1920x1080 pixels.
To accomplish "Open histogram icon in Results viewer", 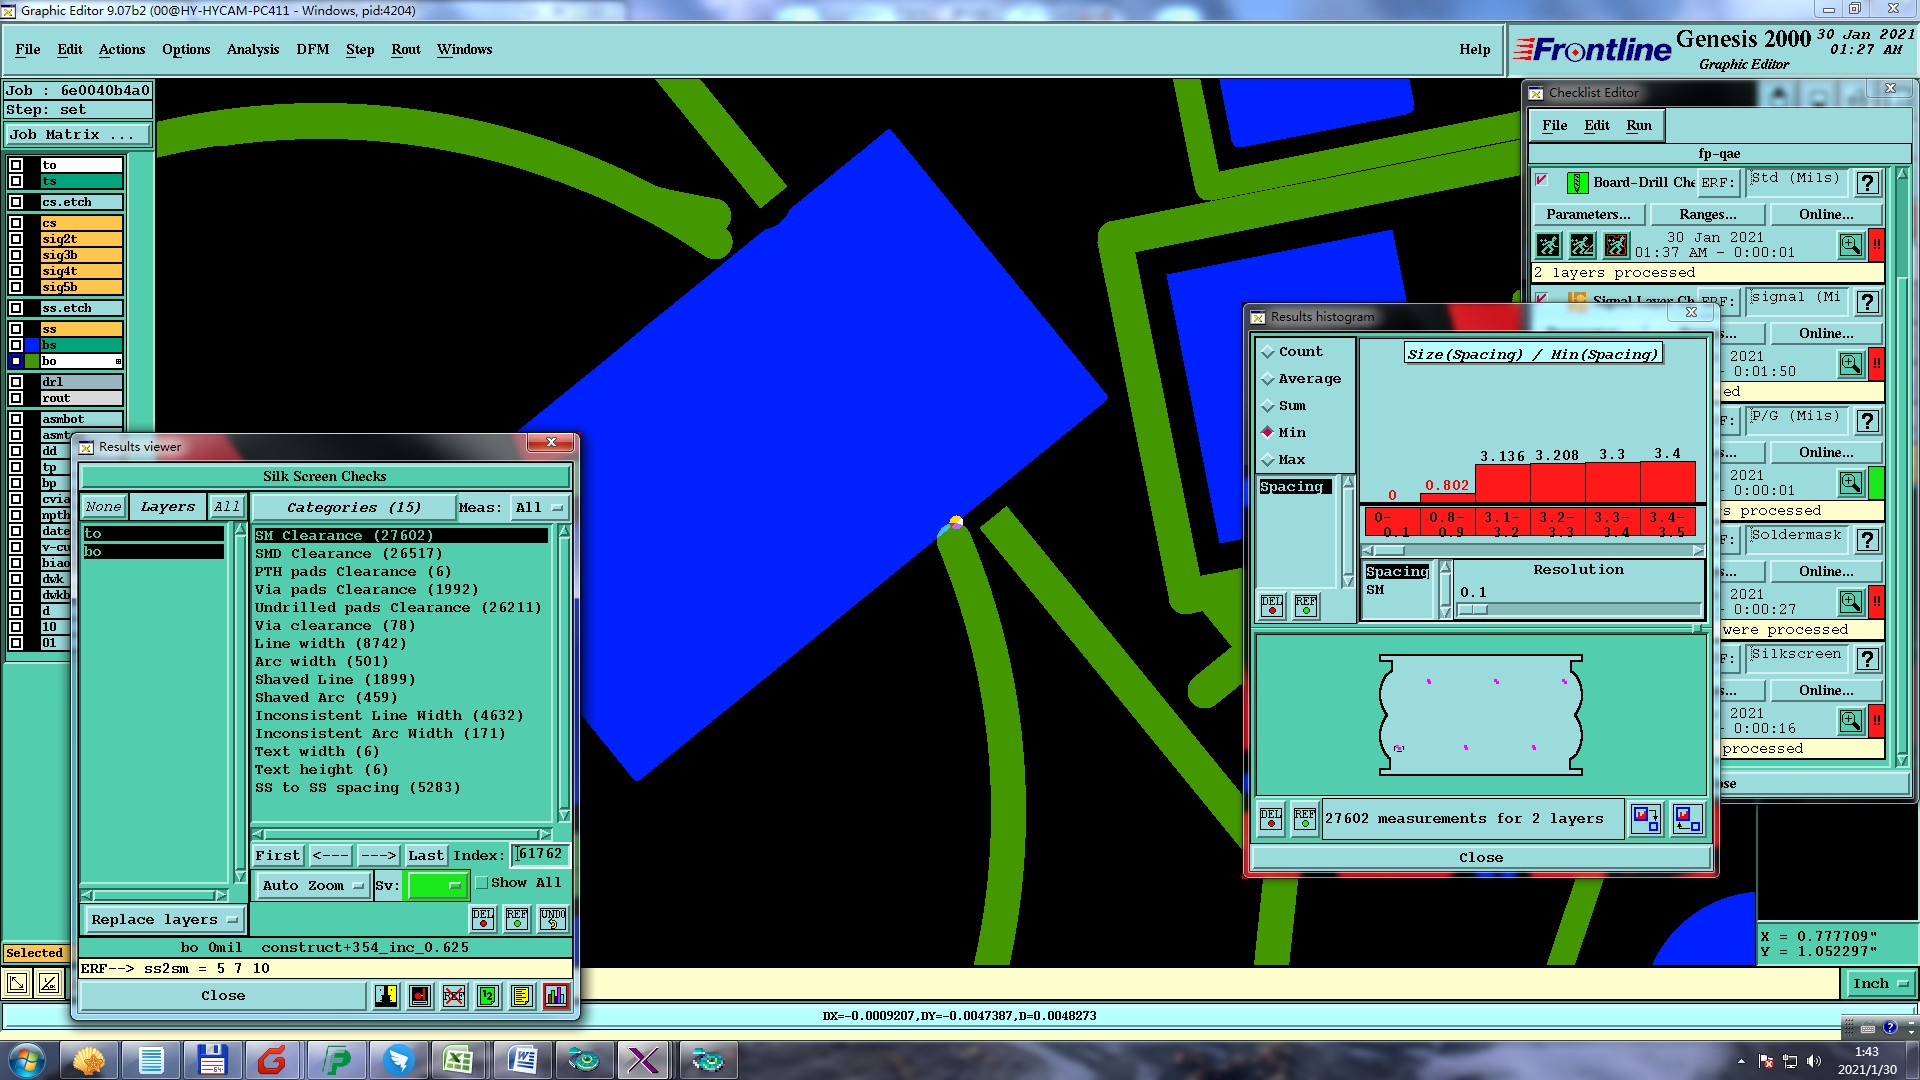I will tap(555, 996).
